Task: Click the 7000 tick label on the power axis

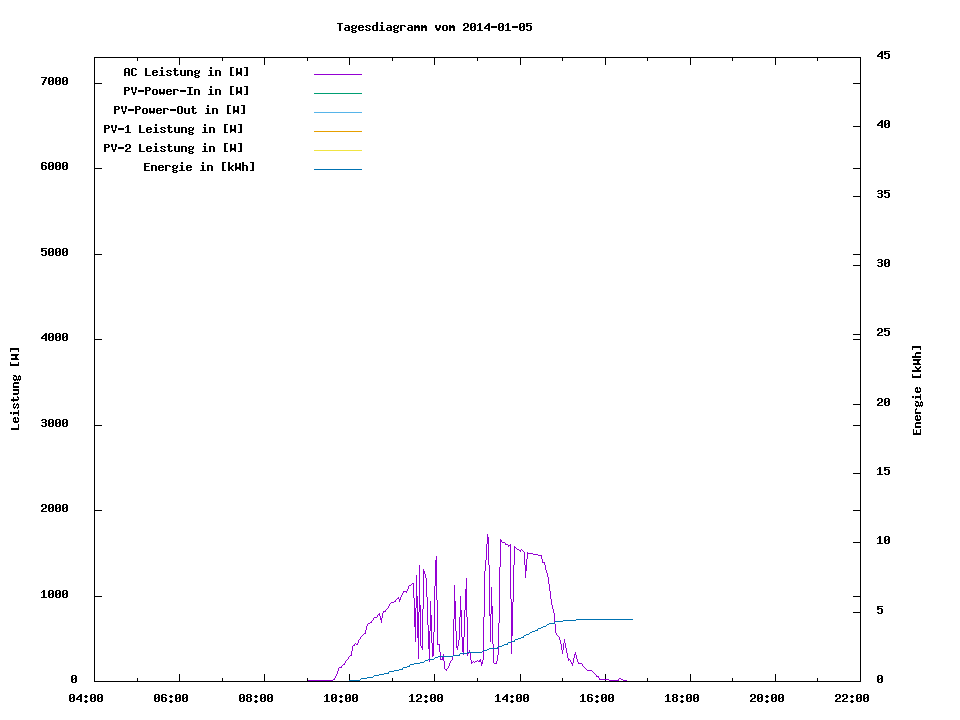Action: click(x=54, y=81)
